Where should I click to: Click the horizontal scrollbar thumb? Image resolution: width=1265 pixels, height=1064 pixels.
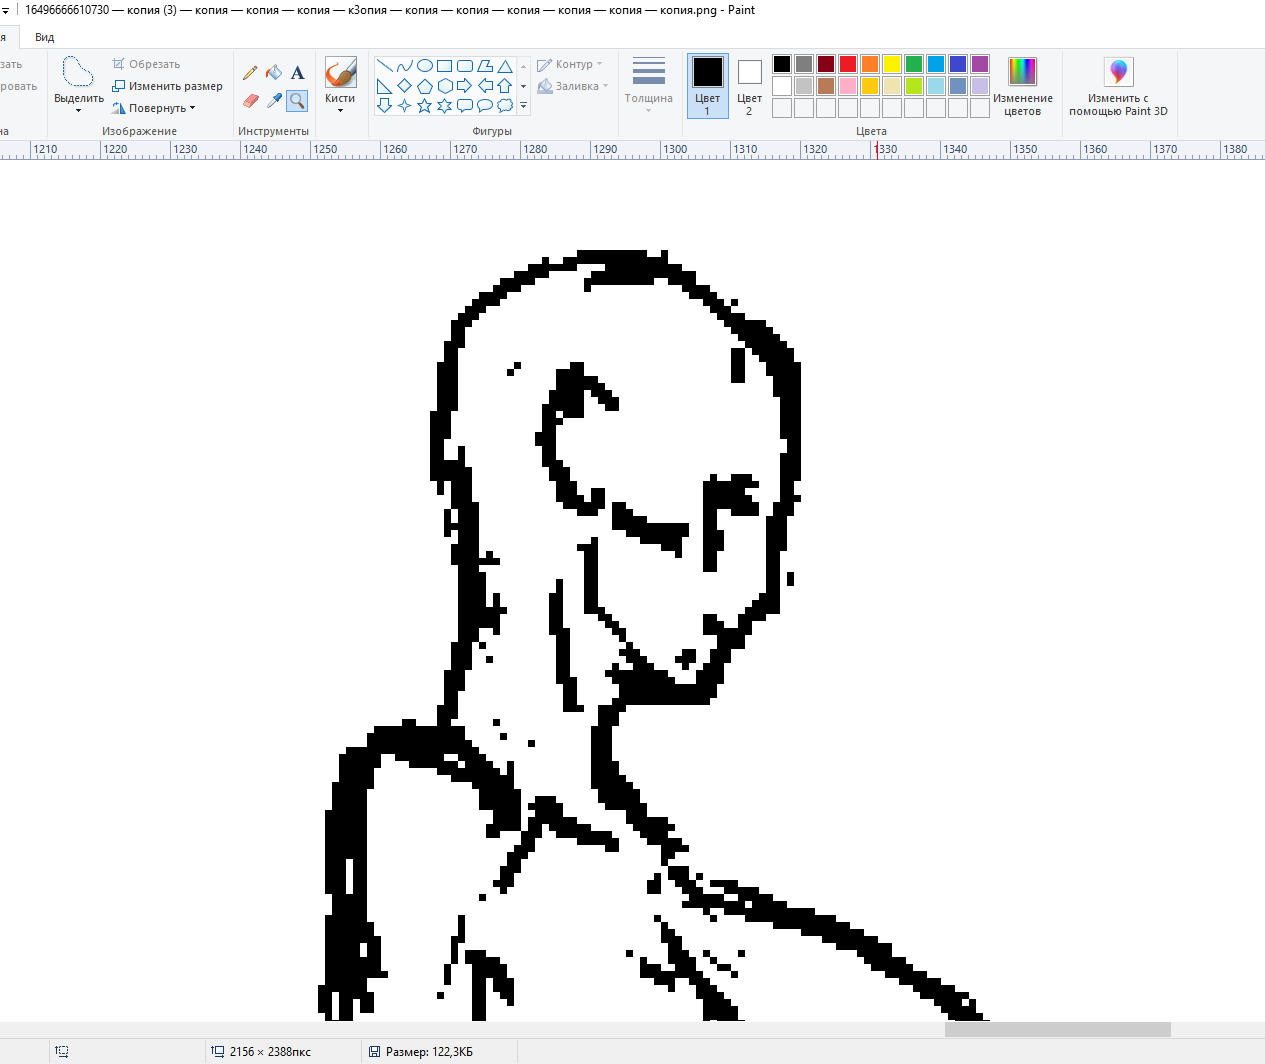pos(1057,1029)
